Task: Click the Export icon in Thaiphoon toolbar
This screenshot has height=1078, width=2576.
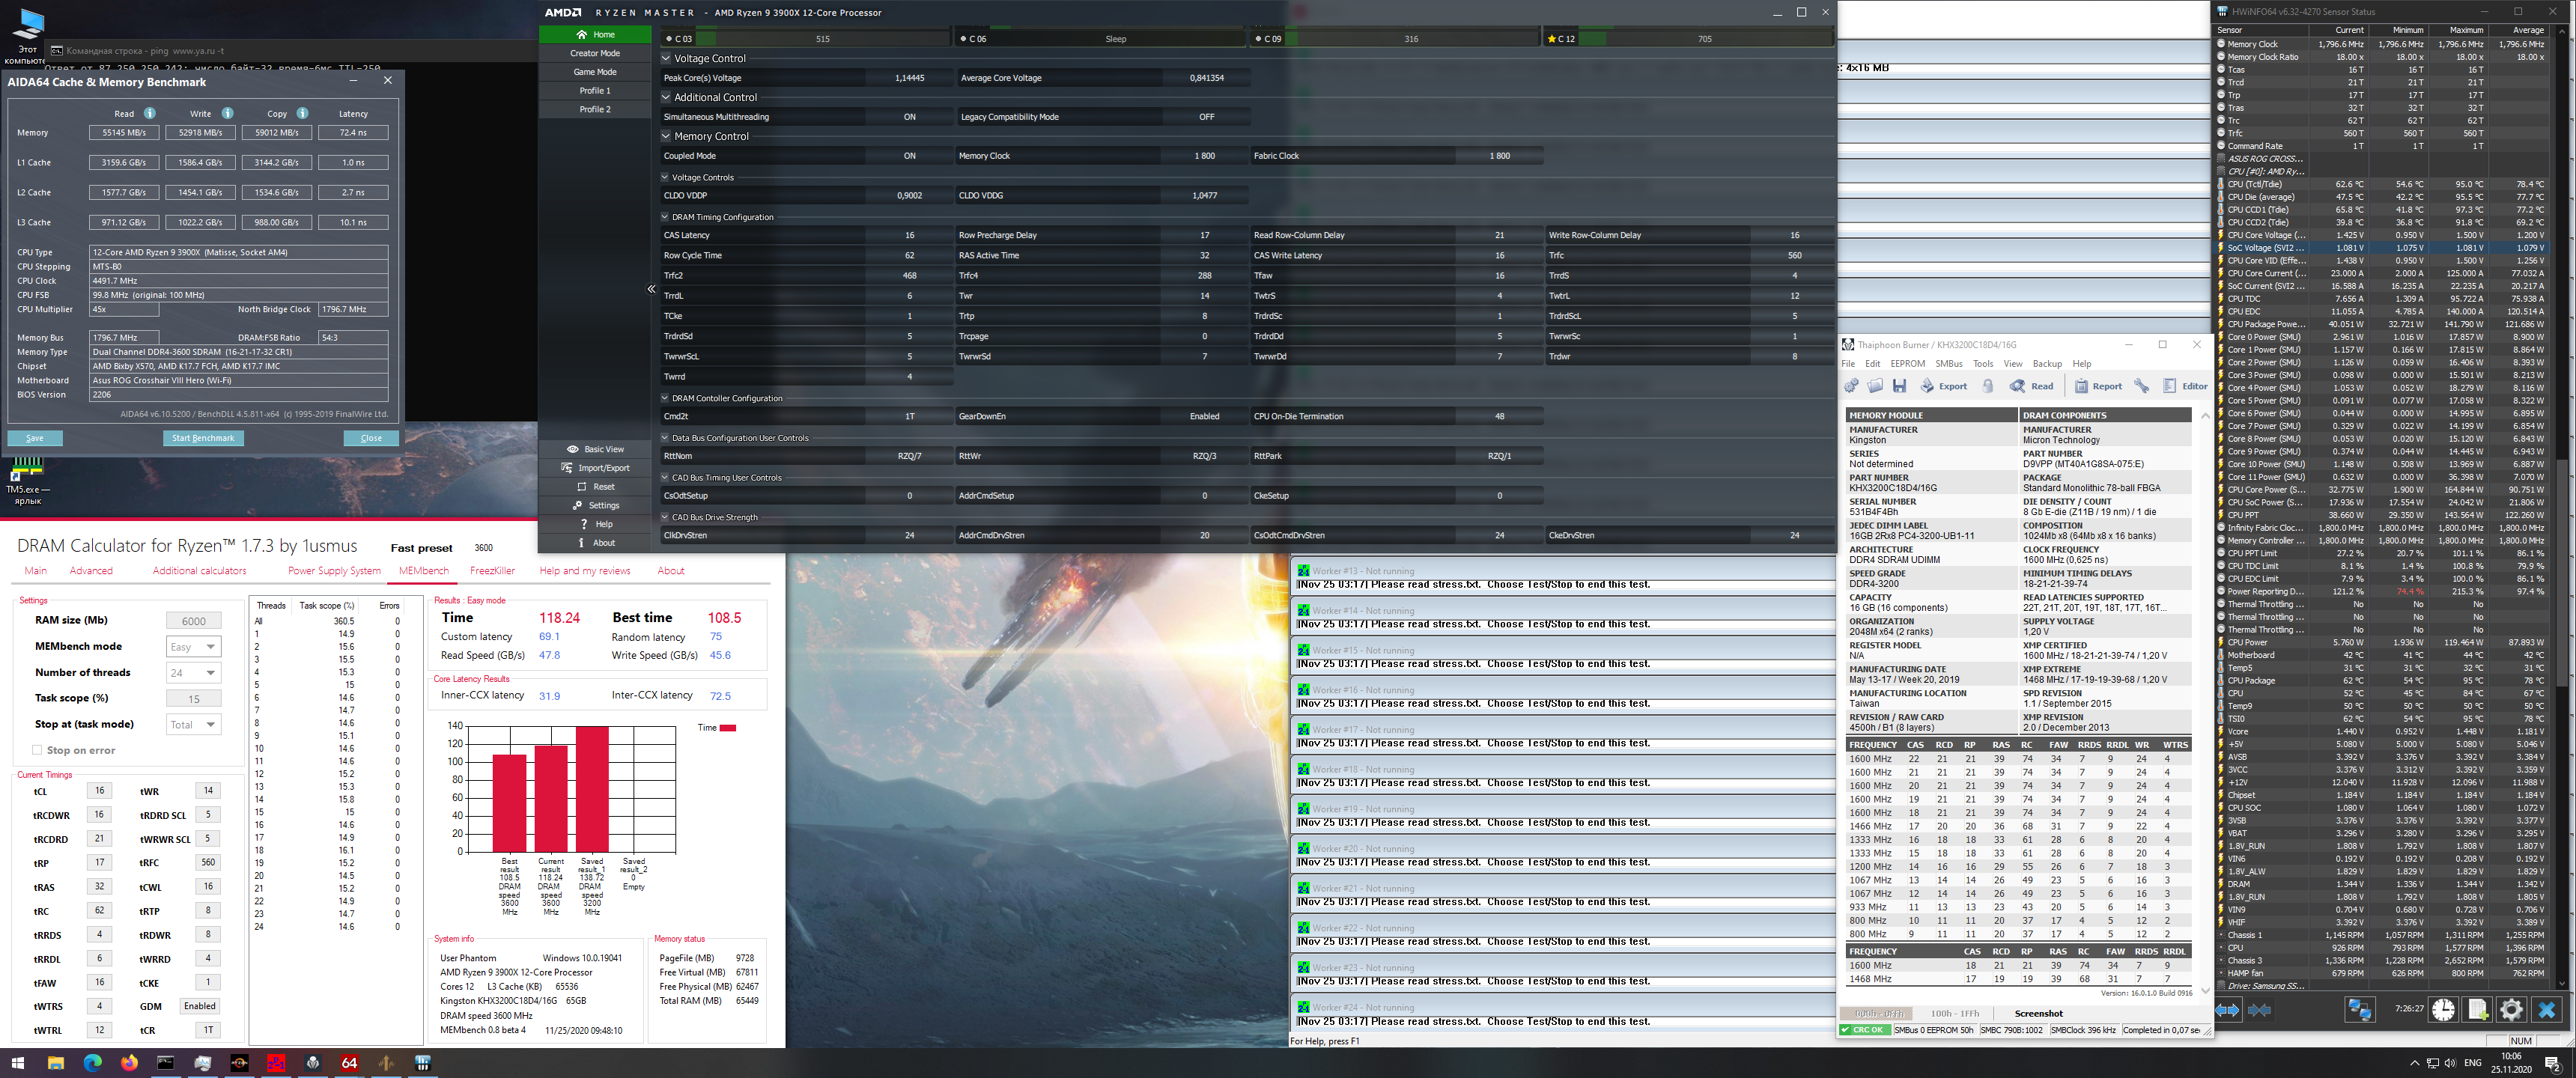Action: pos(1928,386)
